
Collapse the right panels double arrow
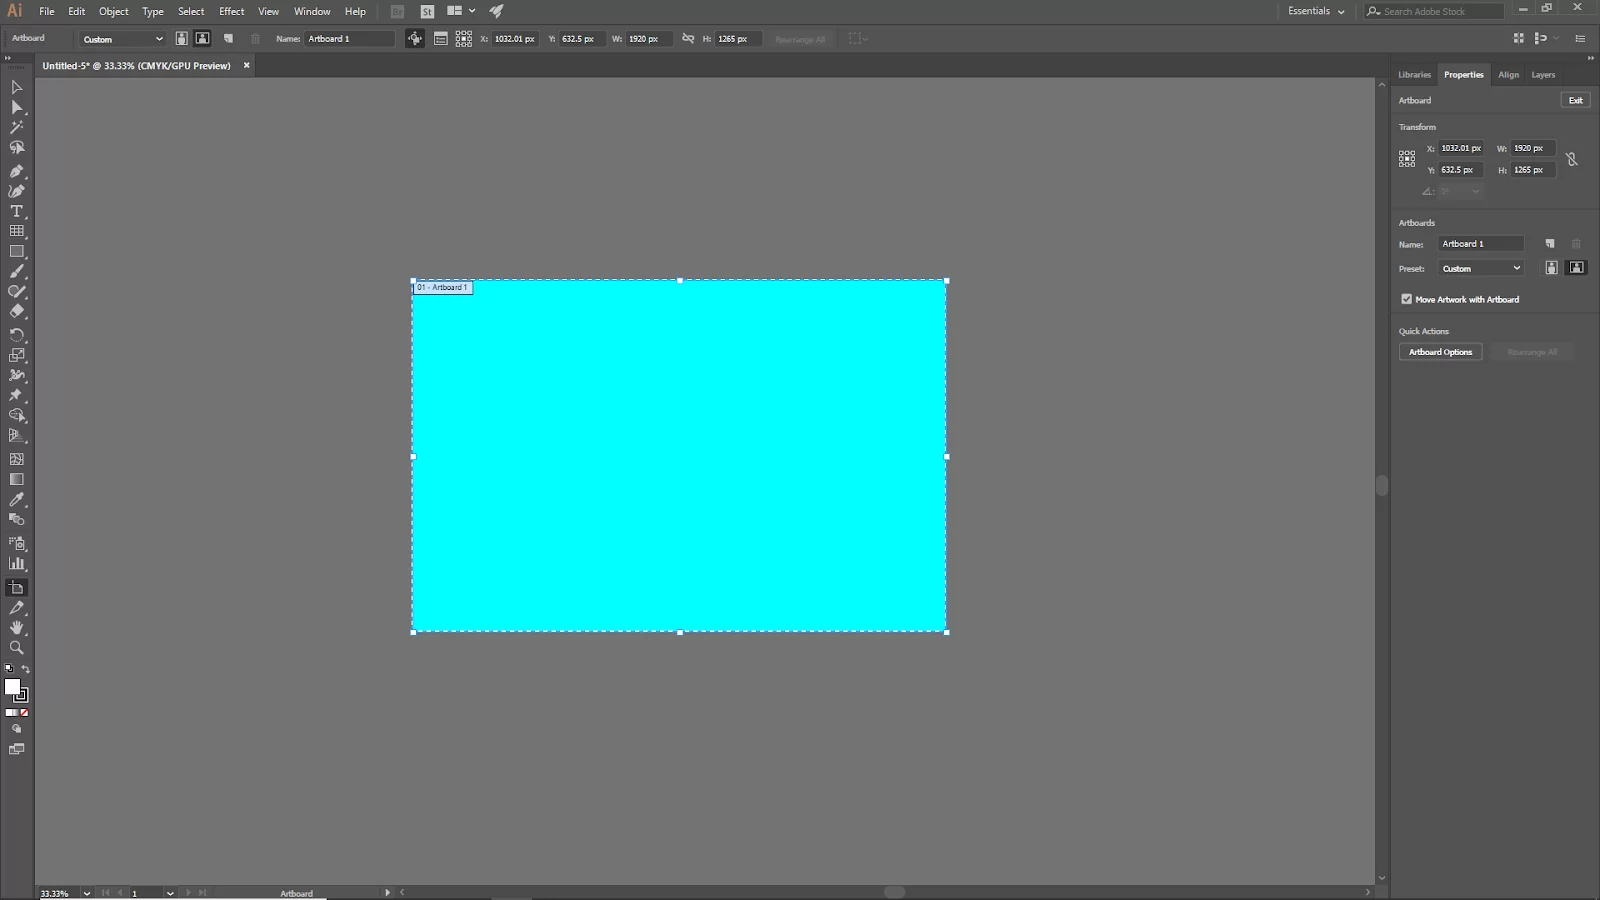pos(1590,58)
